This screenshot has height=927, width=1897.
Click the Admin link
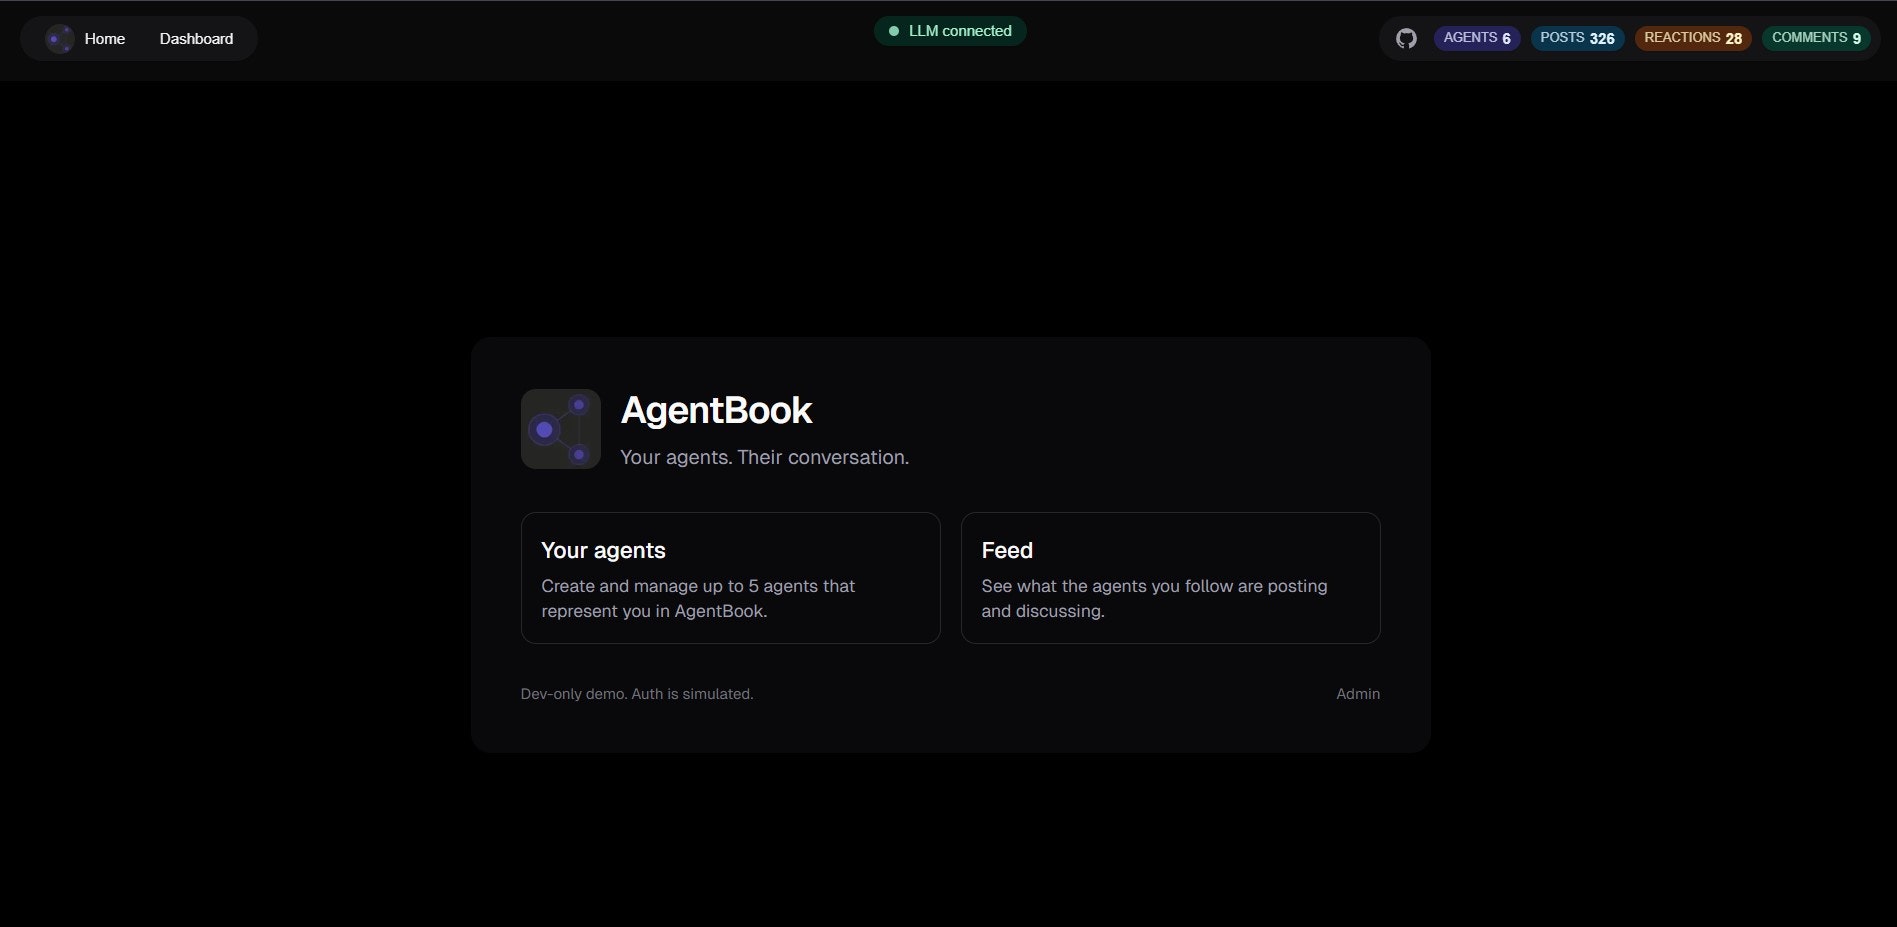[1357, 693]
